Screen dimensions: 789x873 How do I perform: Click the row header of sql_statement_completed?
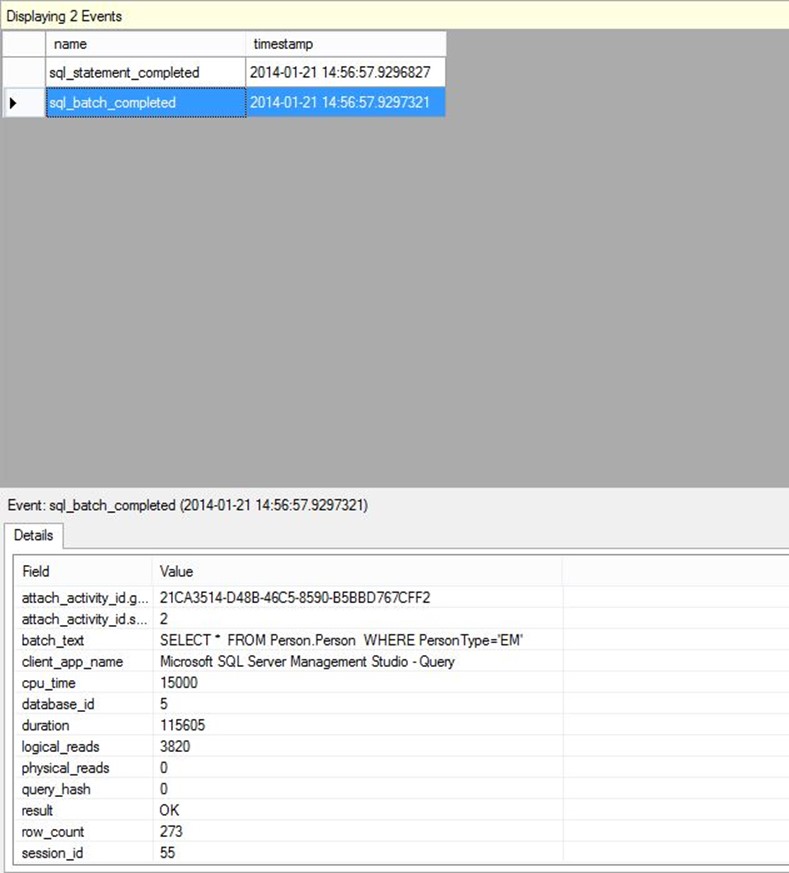point(24,72)
